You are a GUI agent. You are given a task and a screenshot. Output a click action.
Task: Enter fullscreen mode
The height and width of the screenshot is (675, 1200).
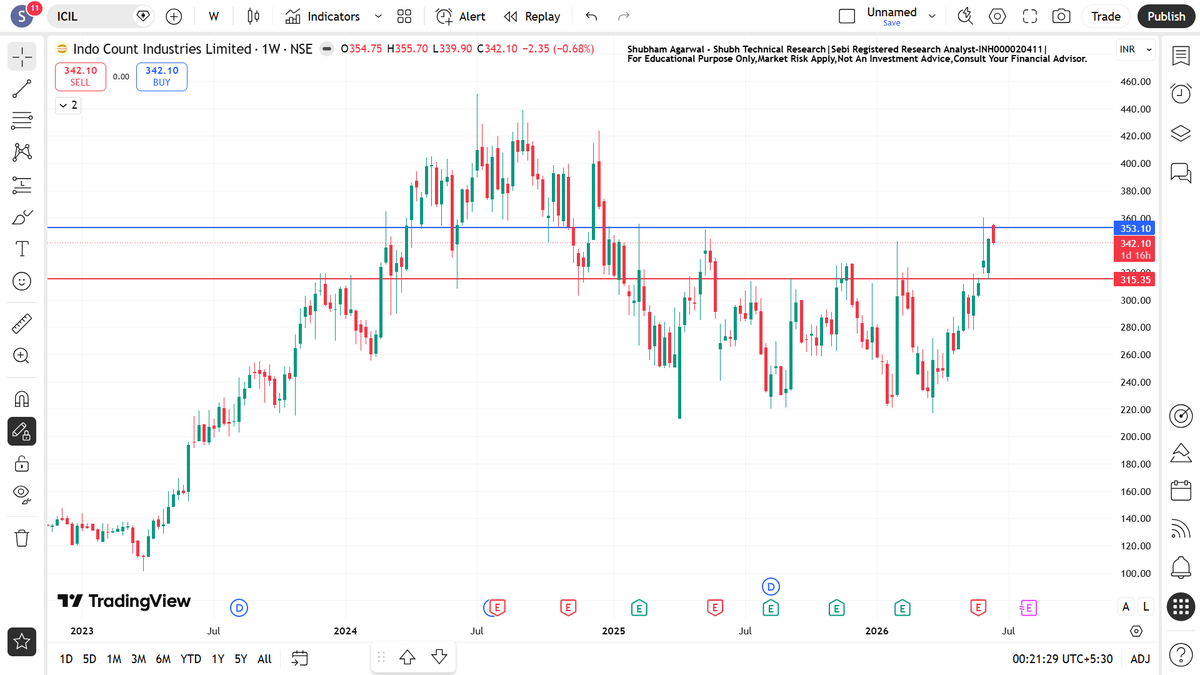click(1030, 16)
